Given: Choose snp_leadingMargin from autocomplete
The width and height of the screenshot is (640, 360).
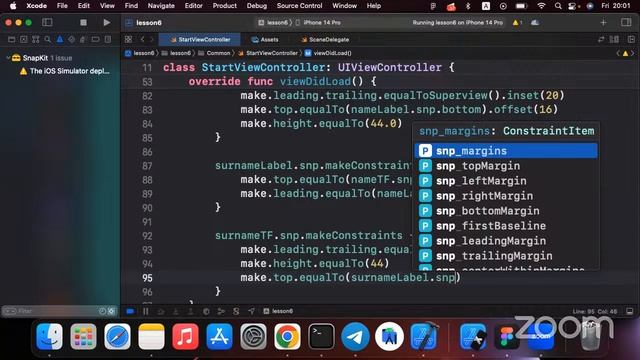Looking at the screenshot, I should click(x=506, y=241).
